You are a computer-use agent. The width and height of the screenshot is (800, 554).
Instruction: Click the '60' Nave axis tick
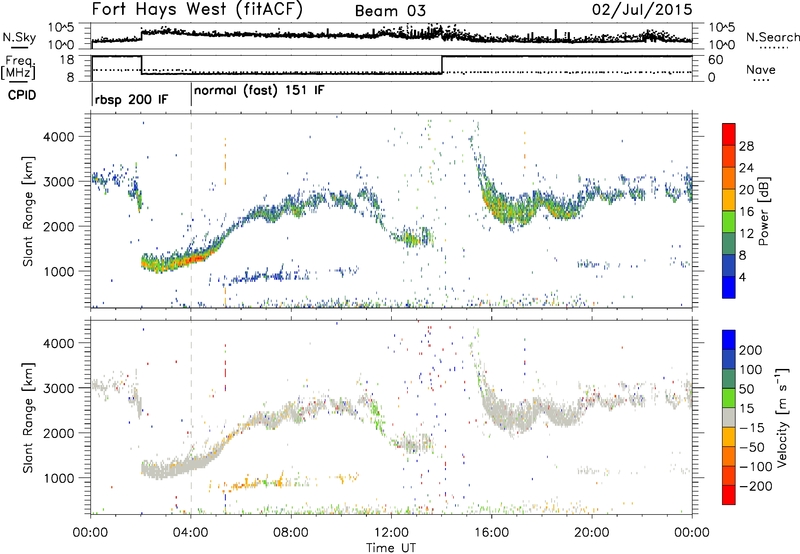click(x=716, y=60)
